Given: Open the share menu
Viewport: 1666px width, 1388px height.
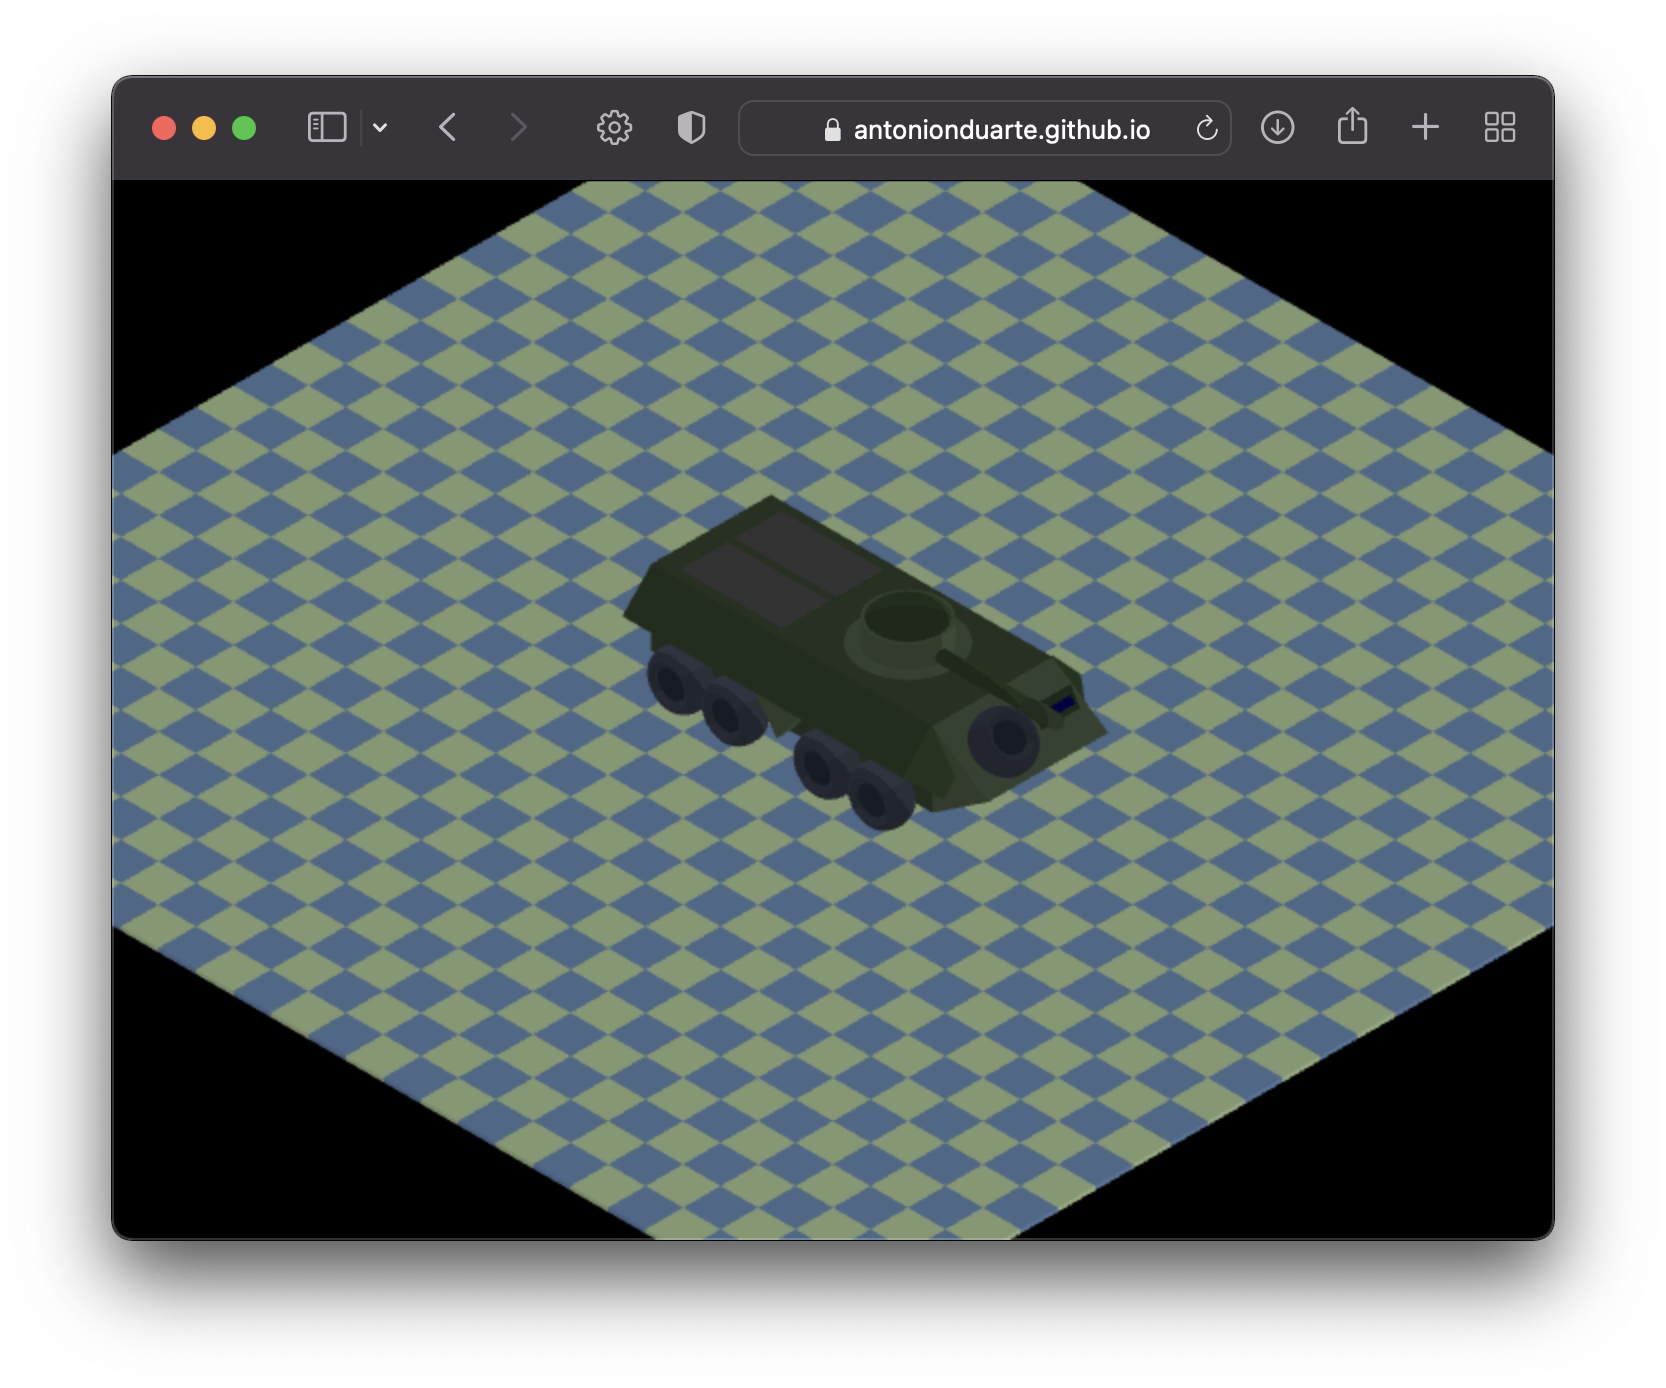Looking at the screenshot, I should tap(1352, 126).
